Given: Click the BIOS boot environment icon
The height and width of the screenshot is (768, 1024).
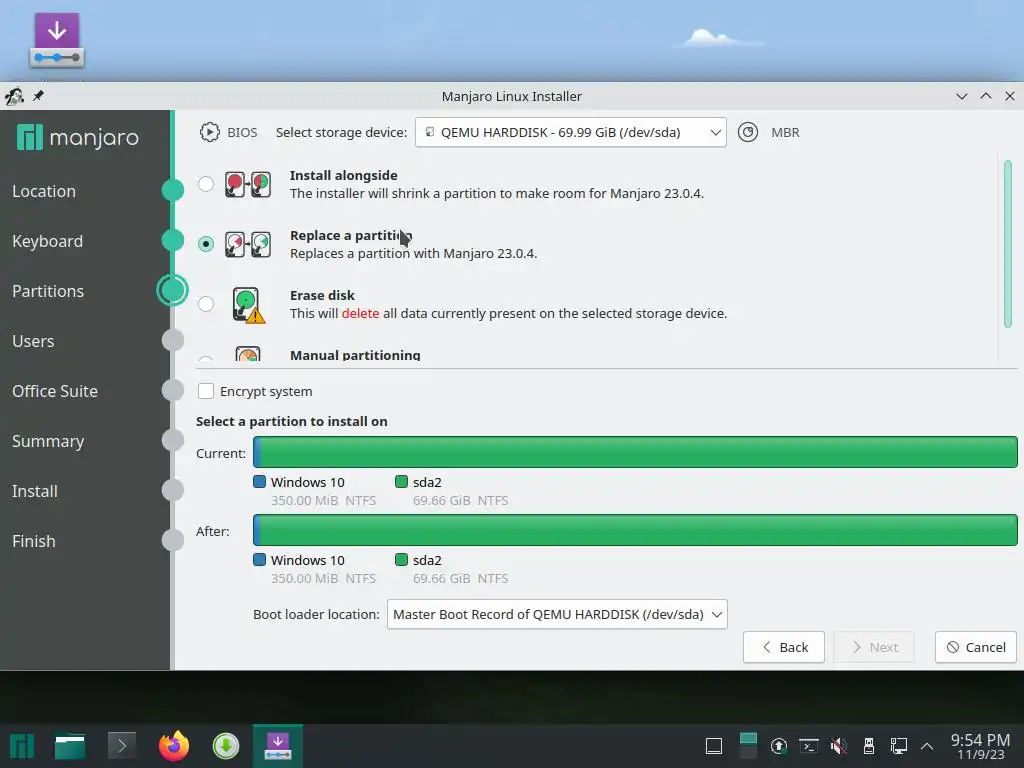Looking at the screenshot, I should click(210, 132).
